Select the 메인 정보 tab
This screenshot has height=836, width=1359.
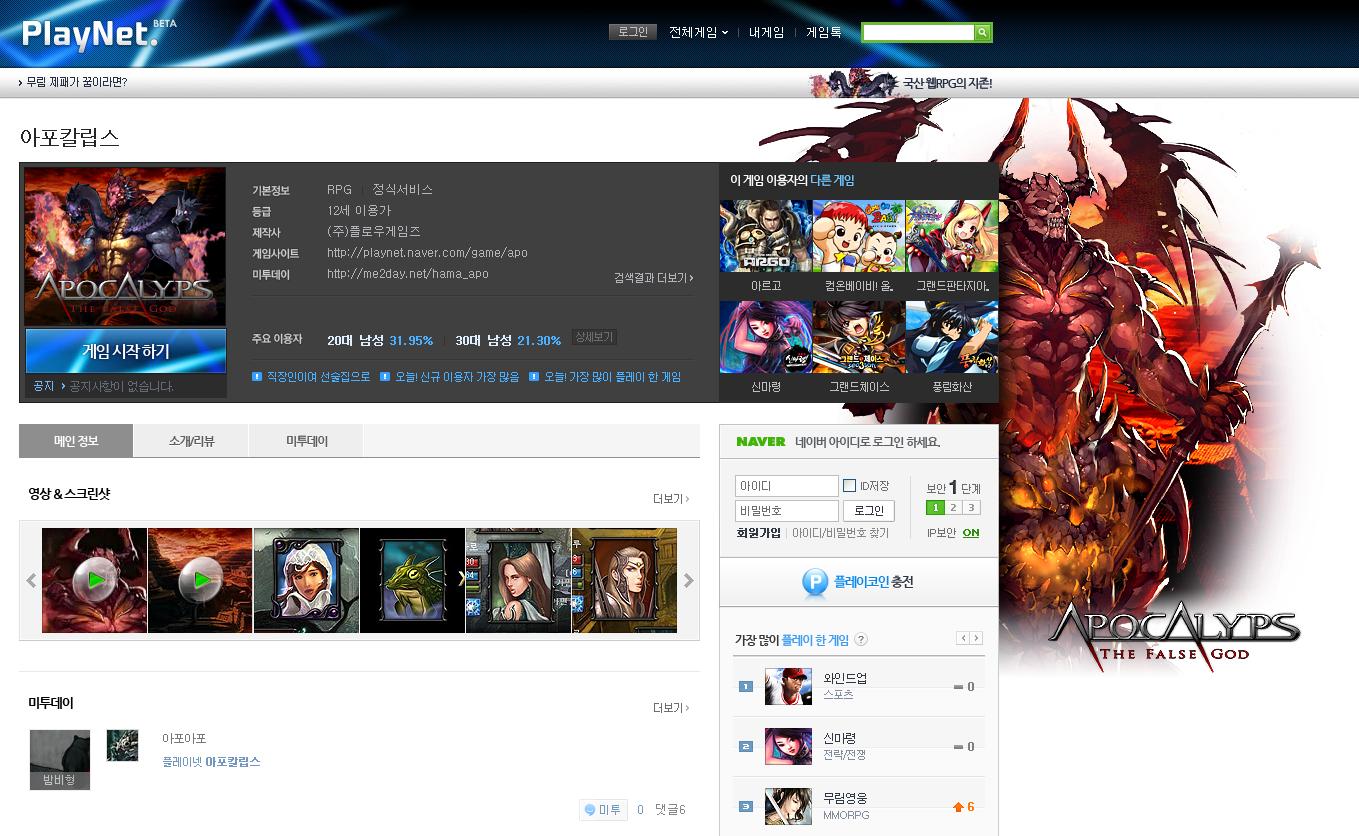pos(76,441)
